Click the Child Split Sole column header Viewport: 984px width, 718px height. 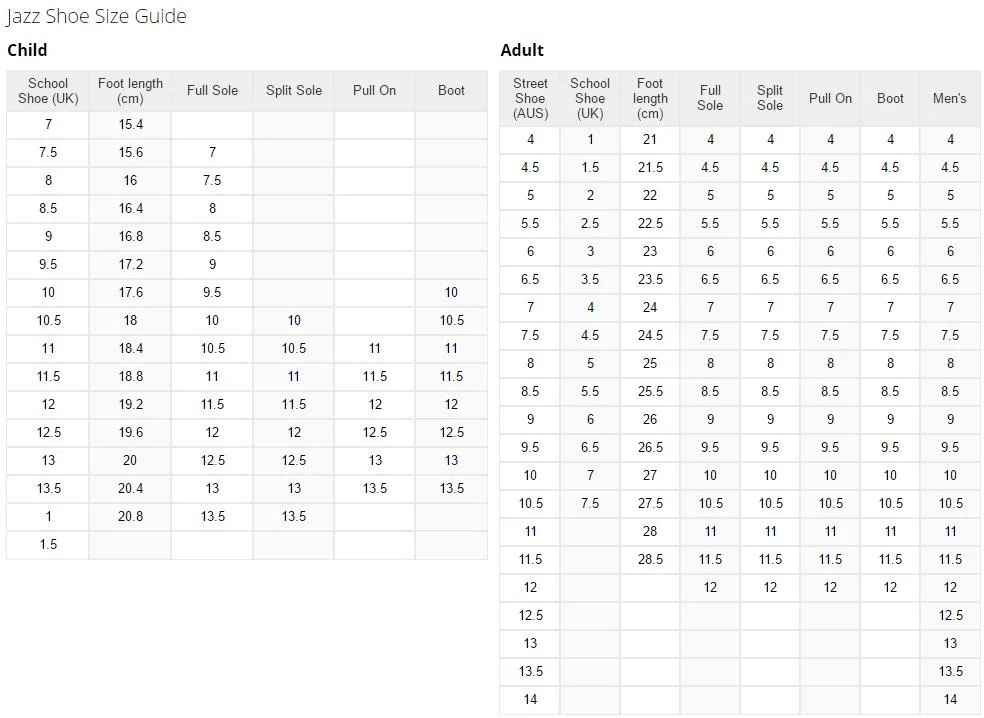pyautogui.click(x=294, y=91)
